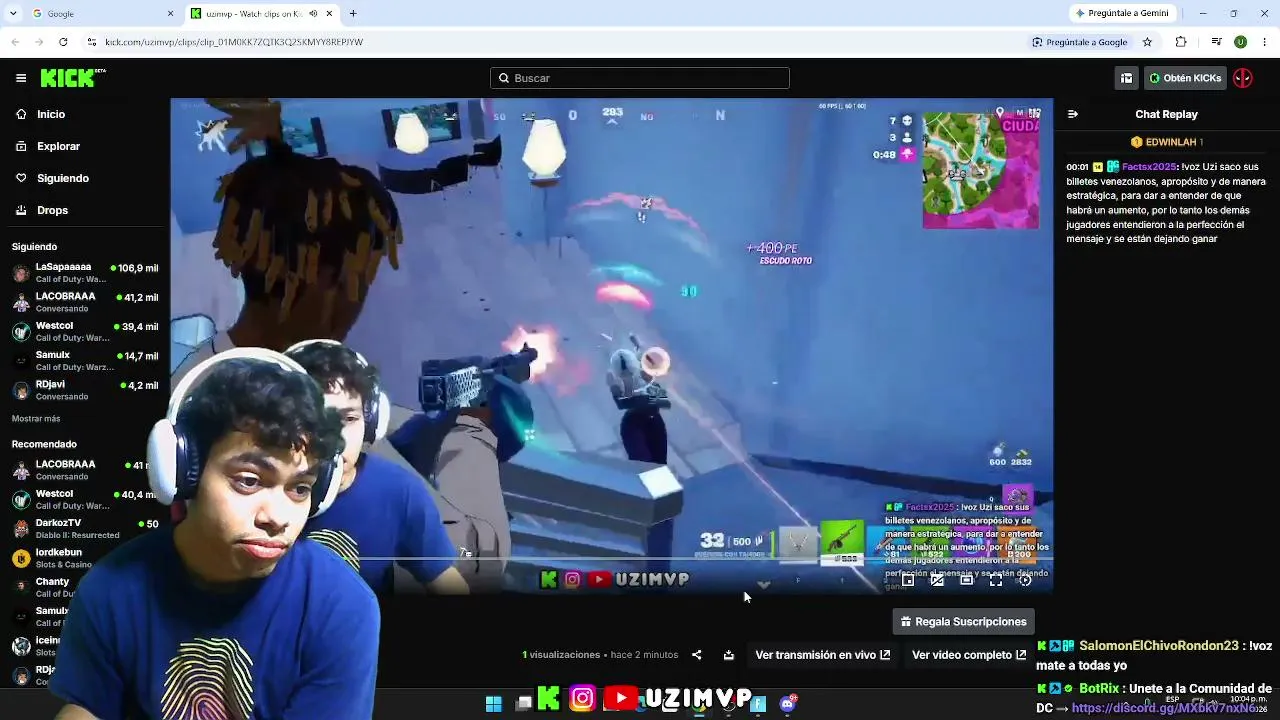Open a new browser tab
1280x720 pixels.
tap(353, 14)
